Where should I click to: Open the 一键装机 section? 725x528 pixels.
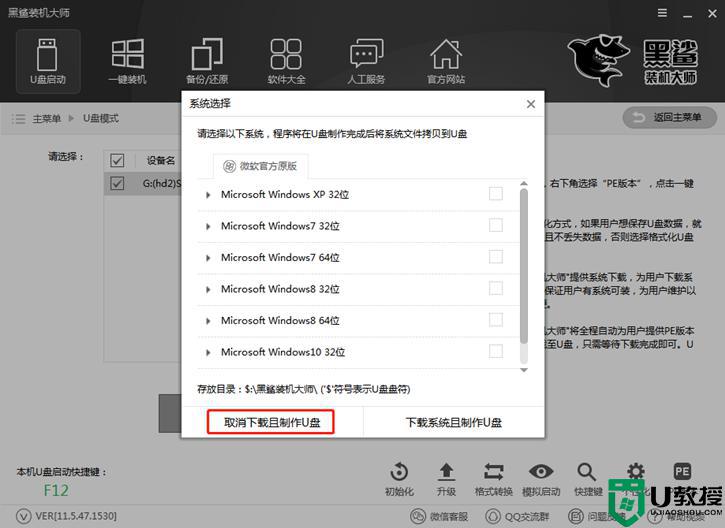click(x=128, y=61)
